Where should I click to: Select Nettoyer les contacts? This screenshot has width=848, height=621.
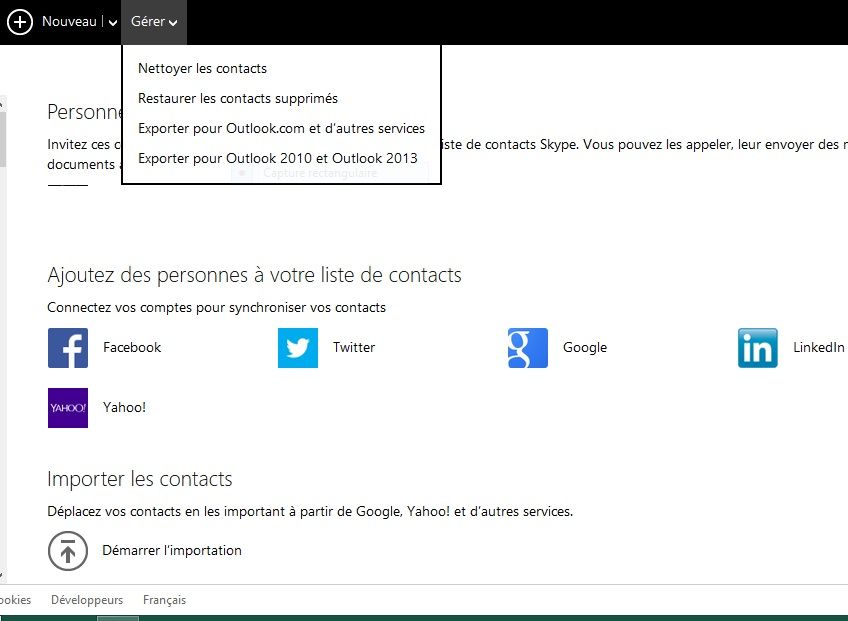point(202,68)
